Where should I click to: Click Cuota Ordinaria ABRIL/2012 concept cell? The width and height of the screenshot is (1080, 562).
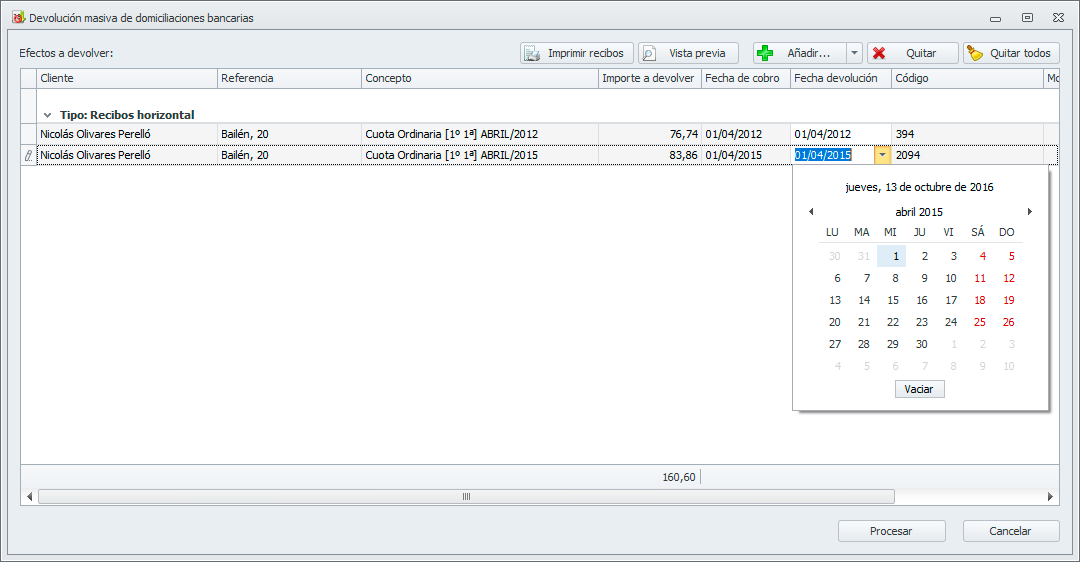coord(479,134)
